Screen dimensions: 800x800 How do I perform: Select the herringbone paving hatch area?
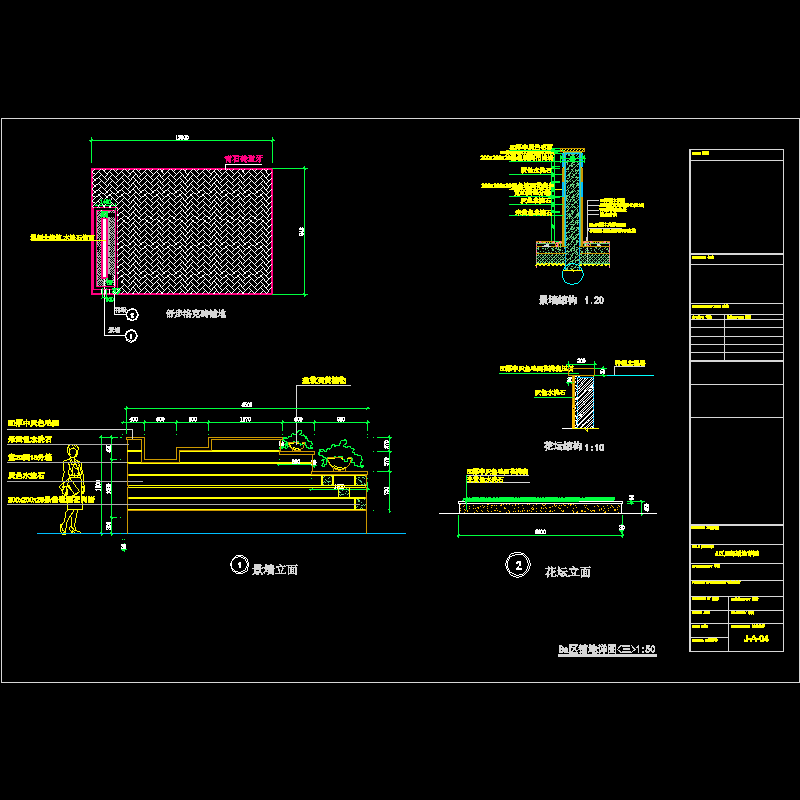[194, 231]
